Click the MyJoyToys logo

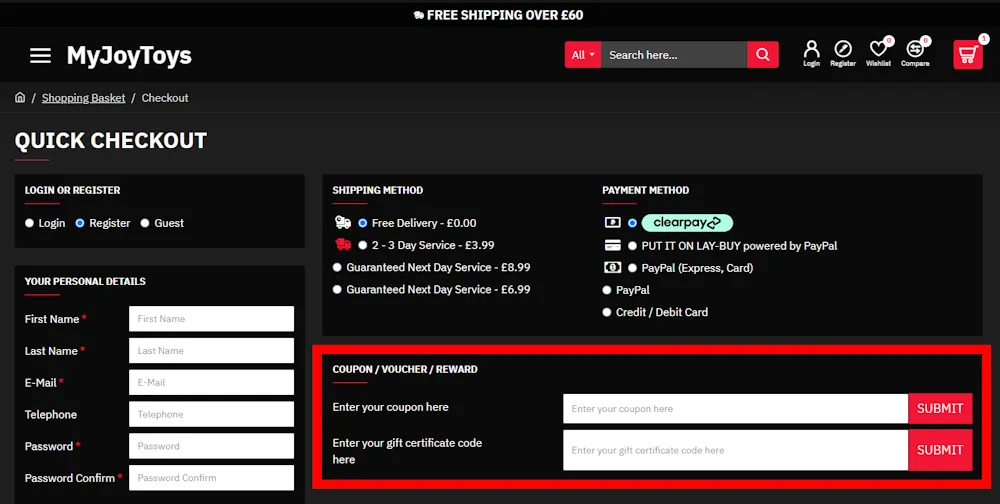(x=129, y=56)
